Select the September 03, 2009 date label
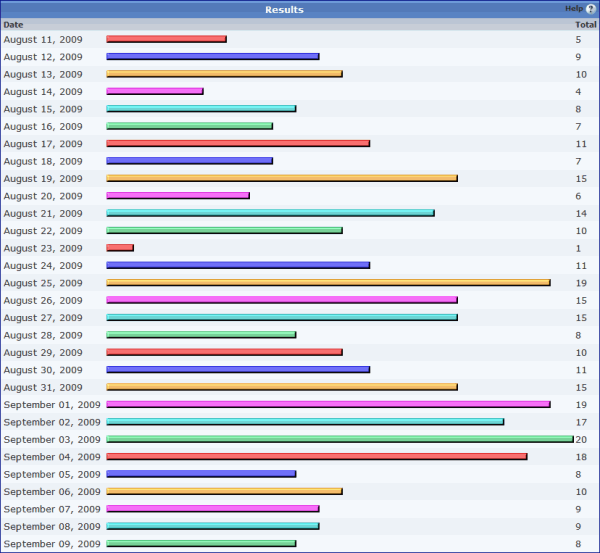This screenshot has width=600, height=553. click(x=52, y=440)
